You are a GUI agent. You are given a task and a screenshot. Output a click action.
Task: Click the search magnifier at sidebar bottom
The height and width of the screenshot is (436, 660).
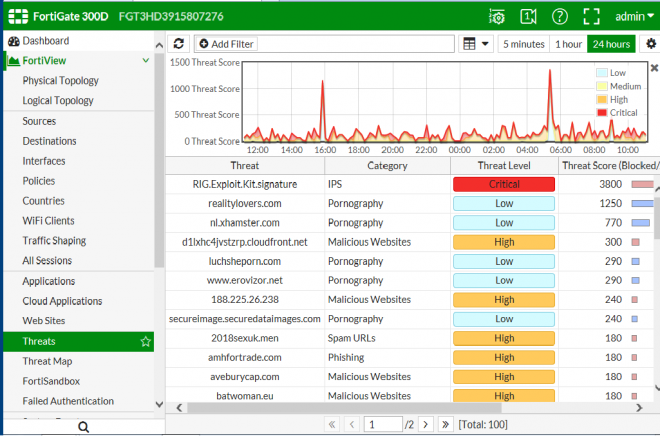84,427
